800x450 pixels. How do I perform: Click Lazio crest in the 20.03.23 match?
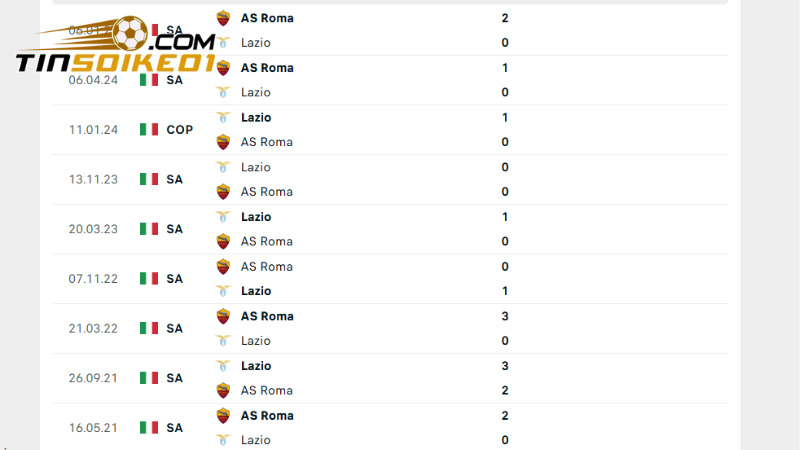click(223, 217)
